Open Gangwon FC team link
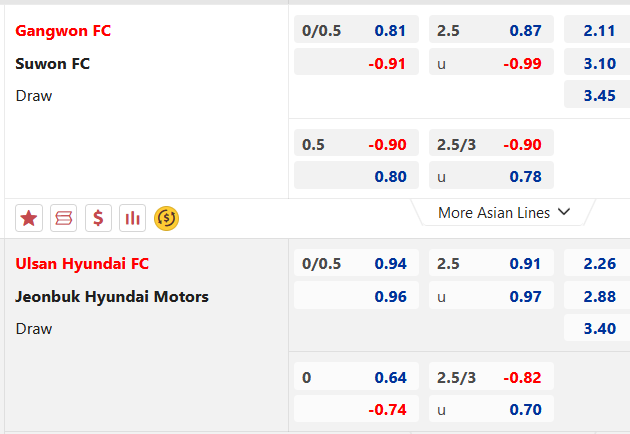 (63, 31)
